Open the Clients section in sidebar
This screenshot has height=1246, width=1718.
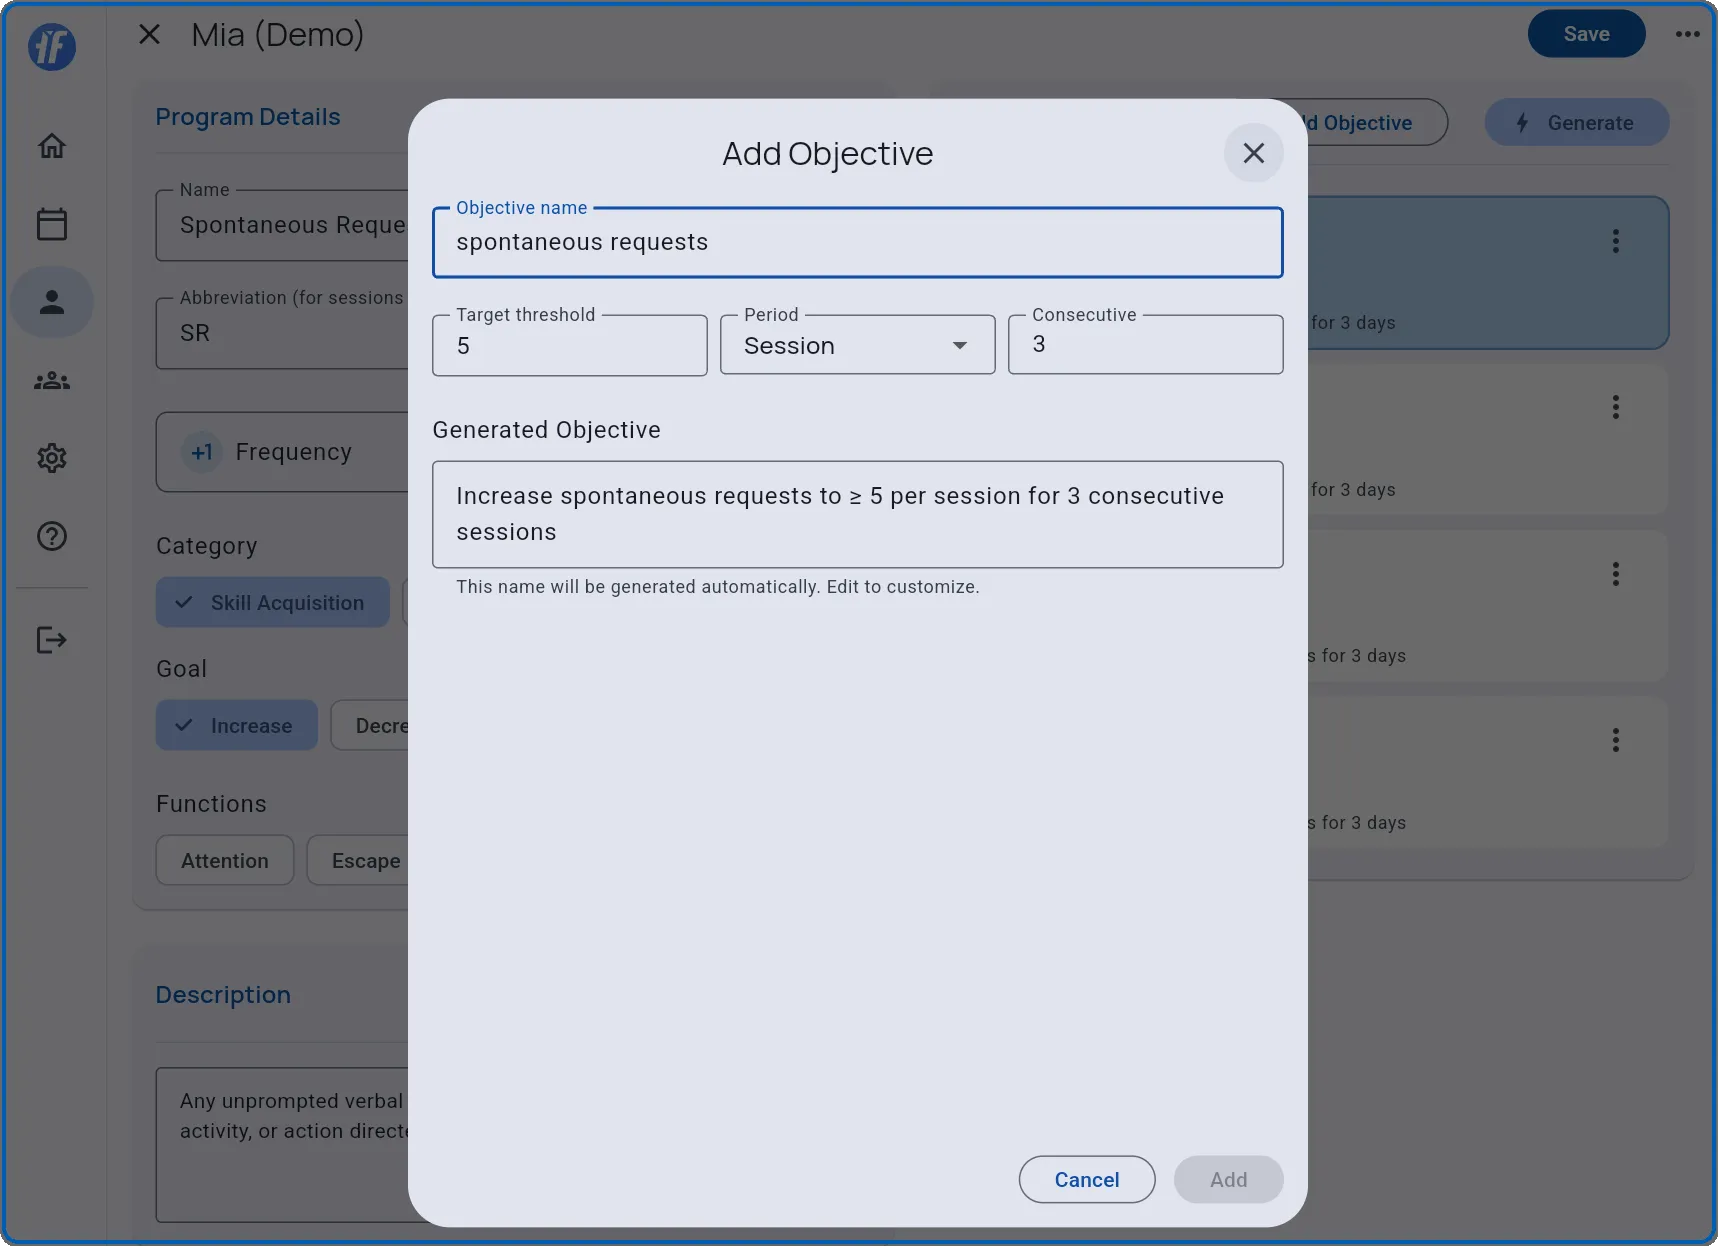tap(51, 301)
